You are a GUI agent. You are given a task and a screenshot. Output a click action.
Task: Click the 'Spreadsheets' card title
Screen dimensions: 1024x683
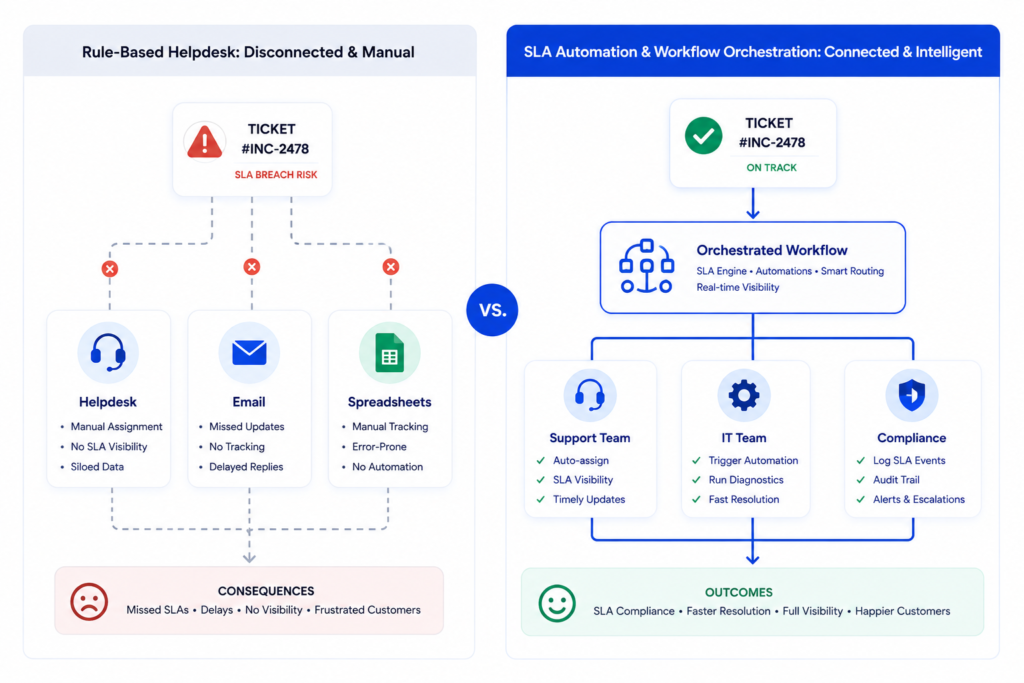tap(389, 402)
